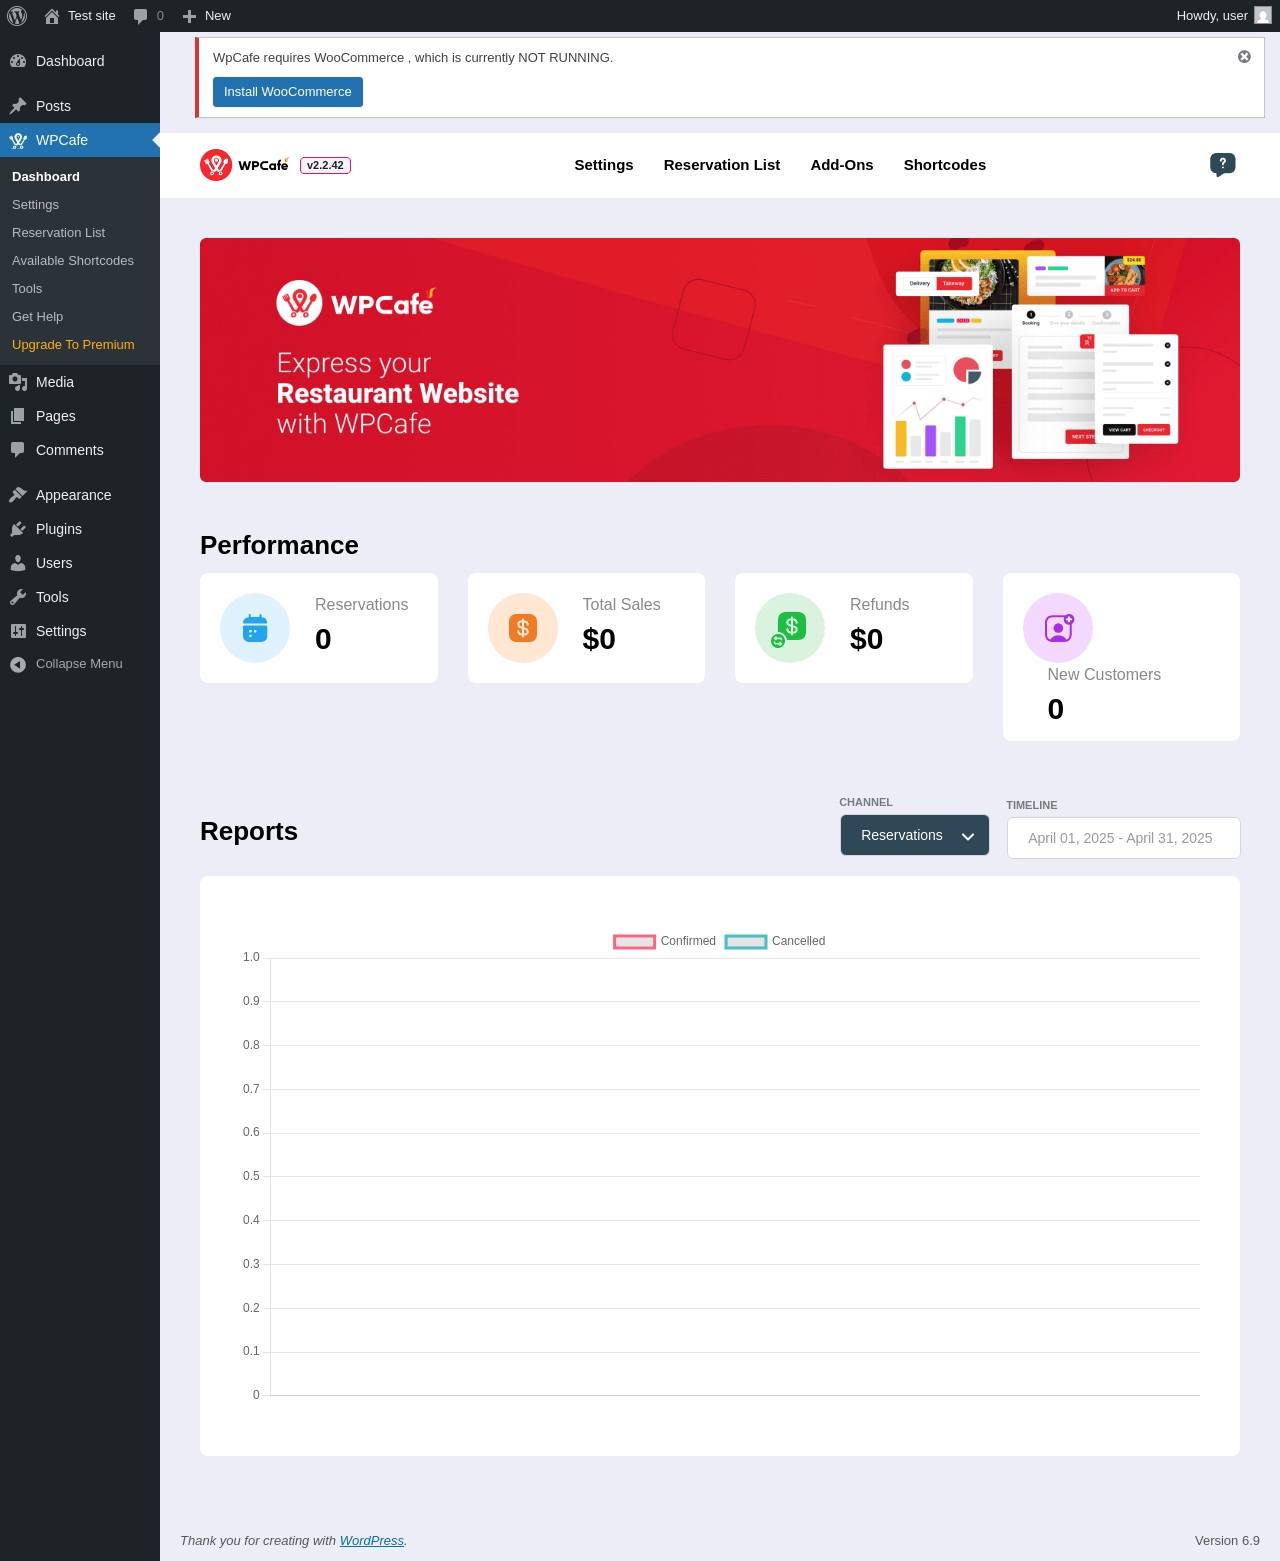The image size is (1280, 1561).
Task: Open the Settings tab in WPCafe header
Action: click(x=604, y=165)
